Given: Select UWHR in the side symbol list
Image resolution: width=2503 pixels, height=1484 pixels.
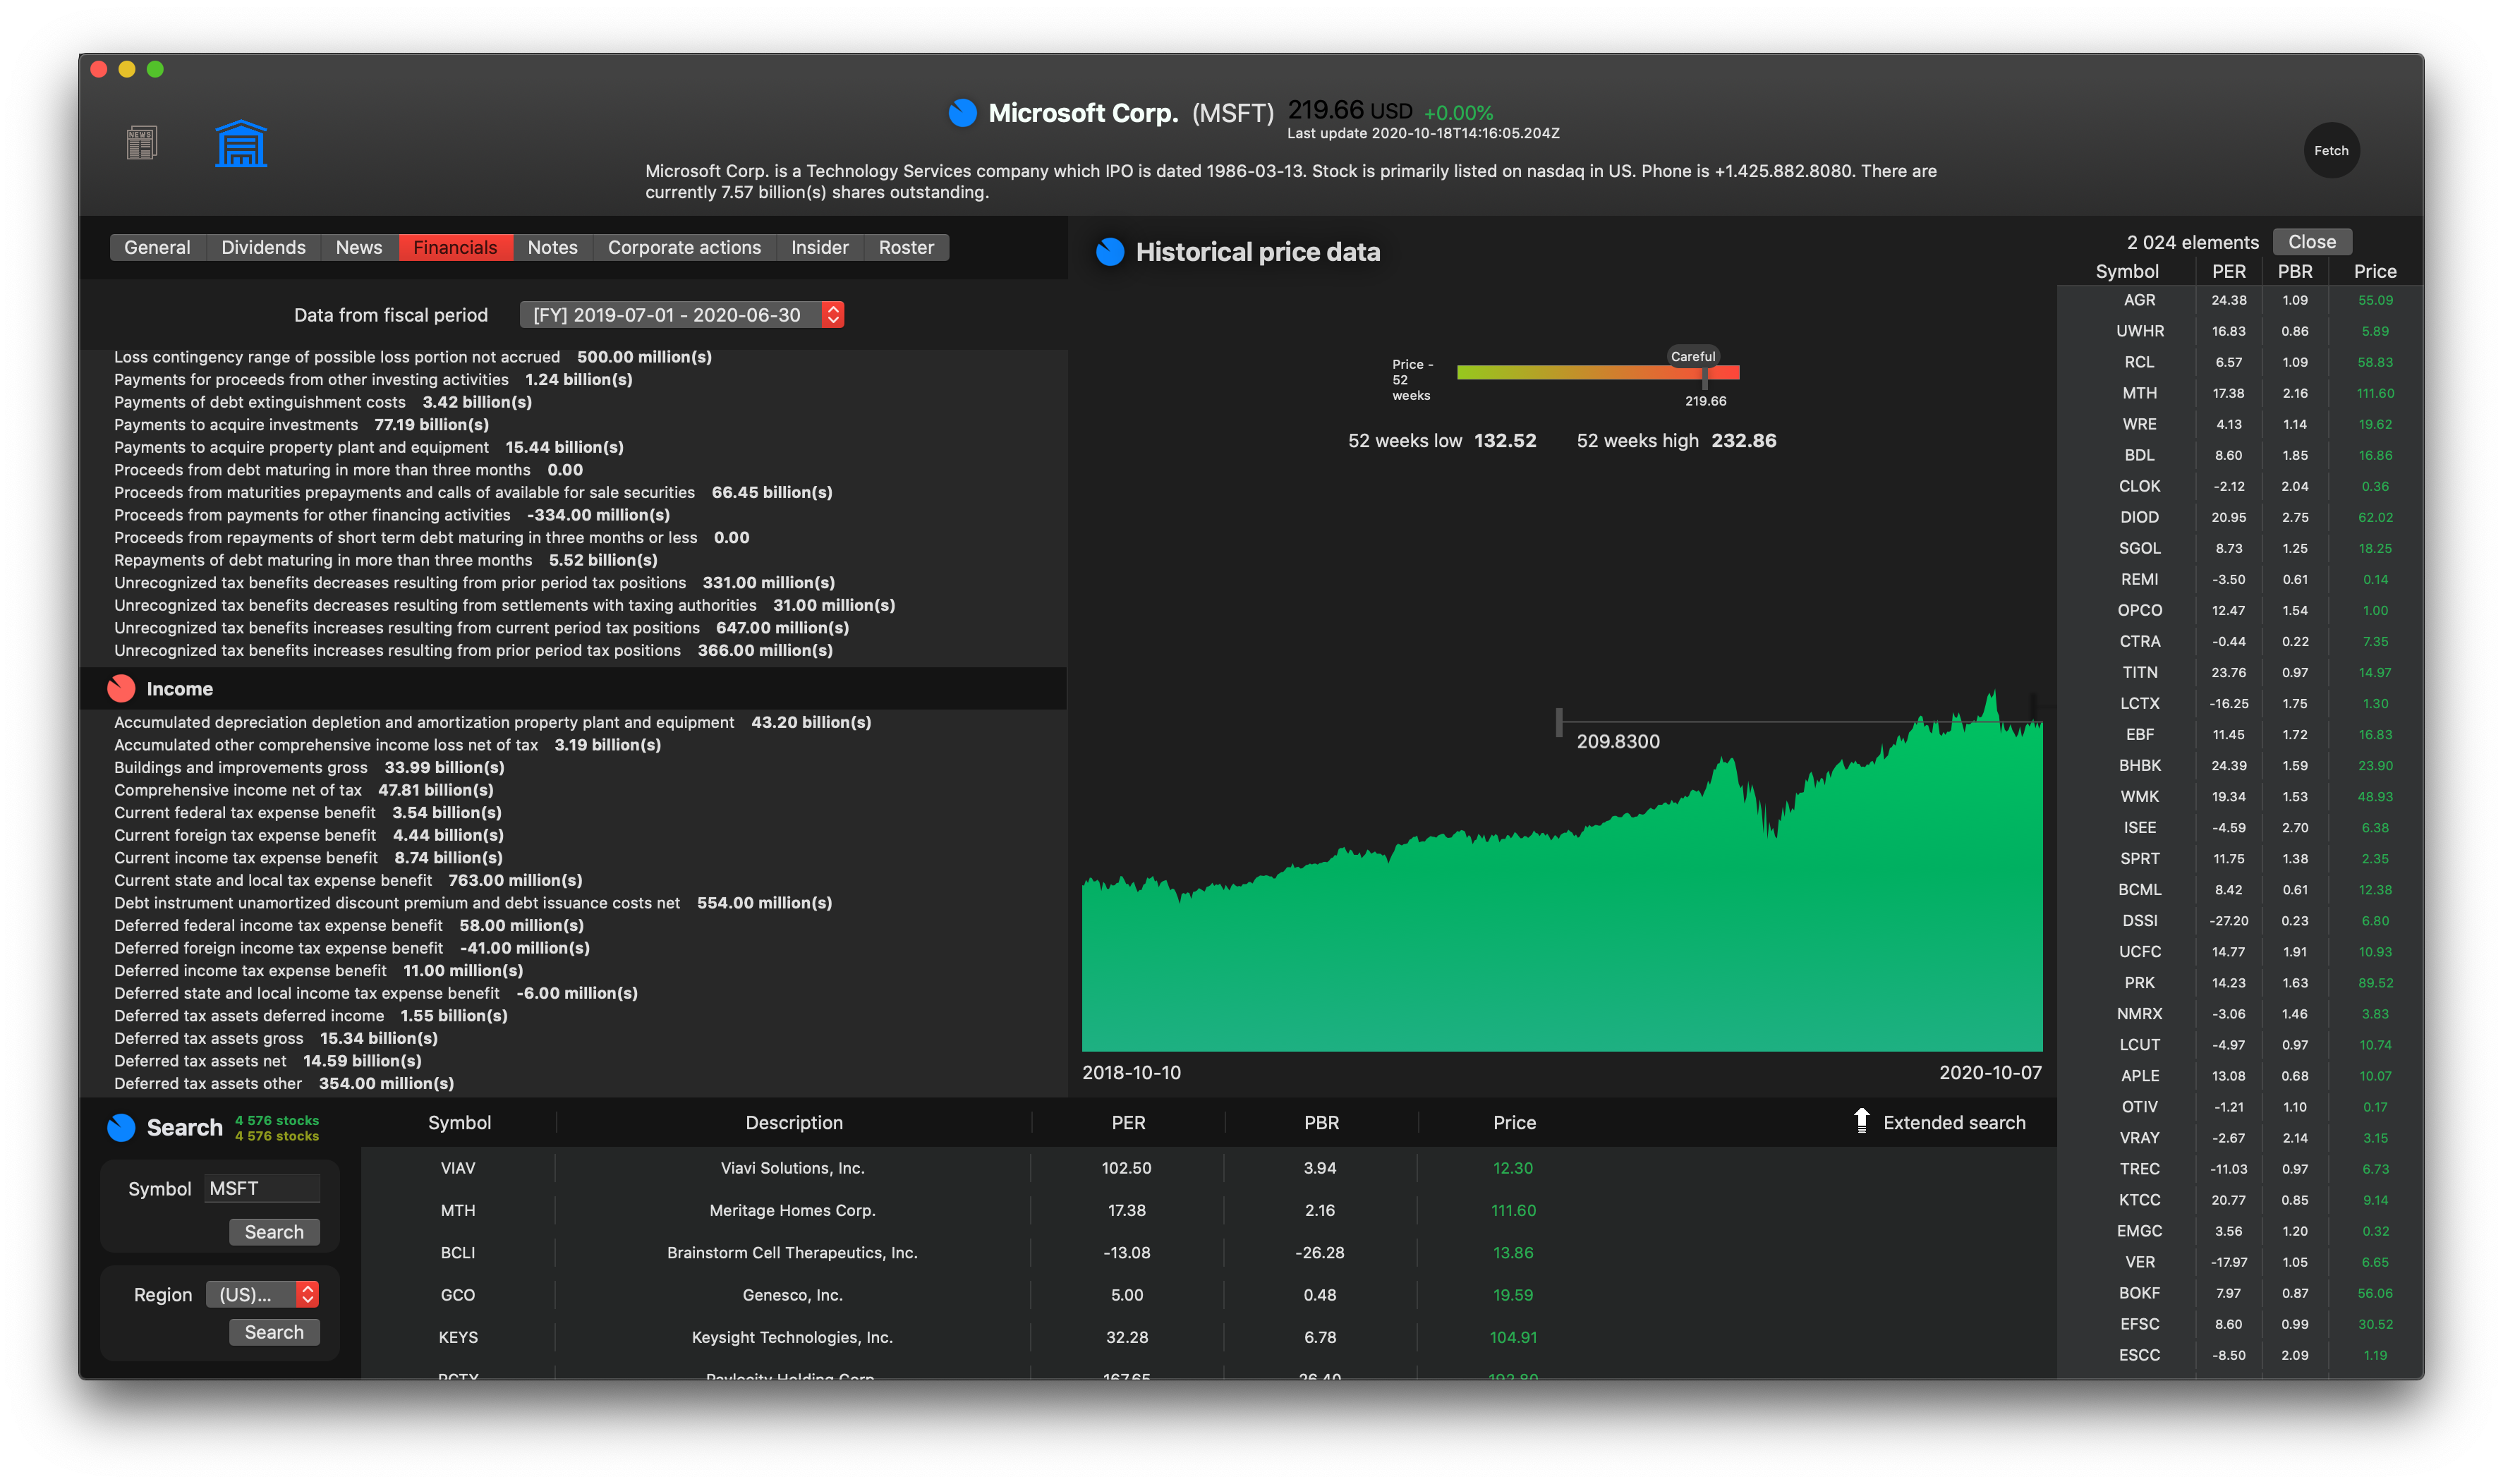Looking at the screenshot, I should pyautogui.click(x=2139, y=331).
